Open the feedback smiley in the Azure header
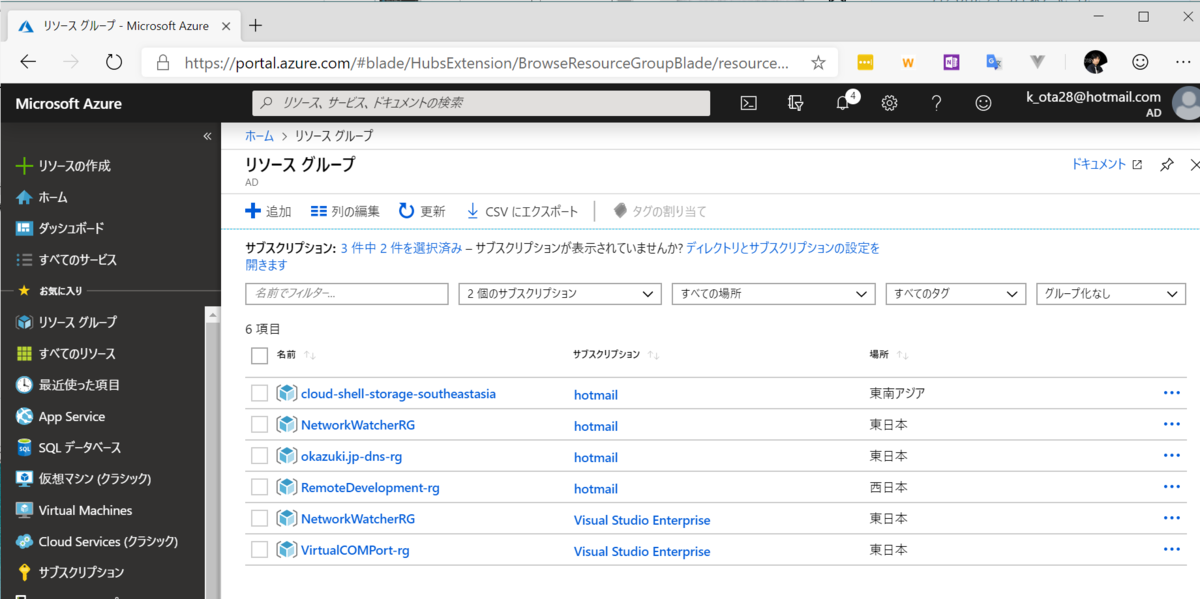This screenshot has width=1200, height=599. click(x=983, y=103)
